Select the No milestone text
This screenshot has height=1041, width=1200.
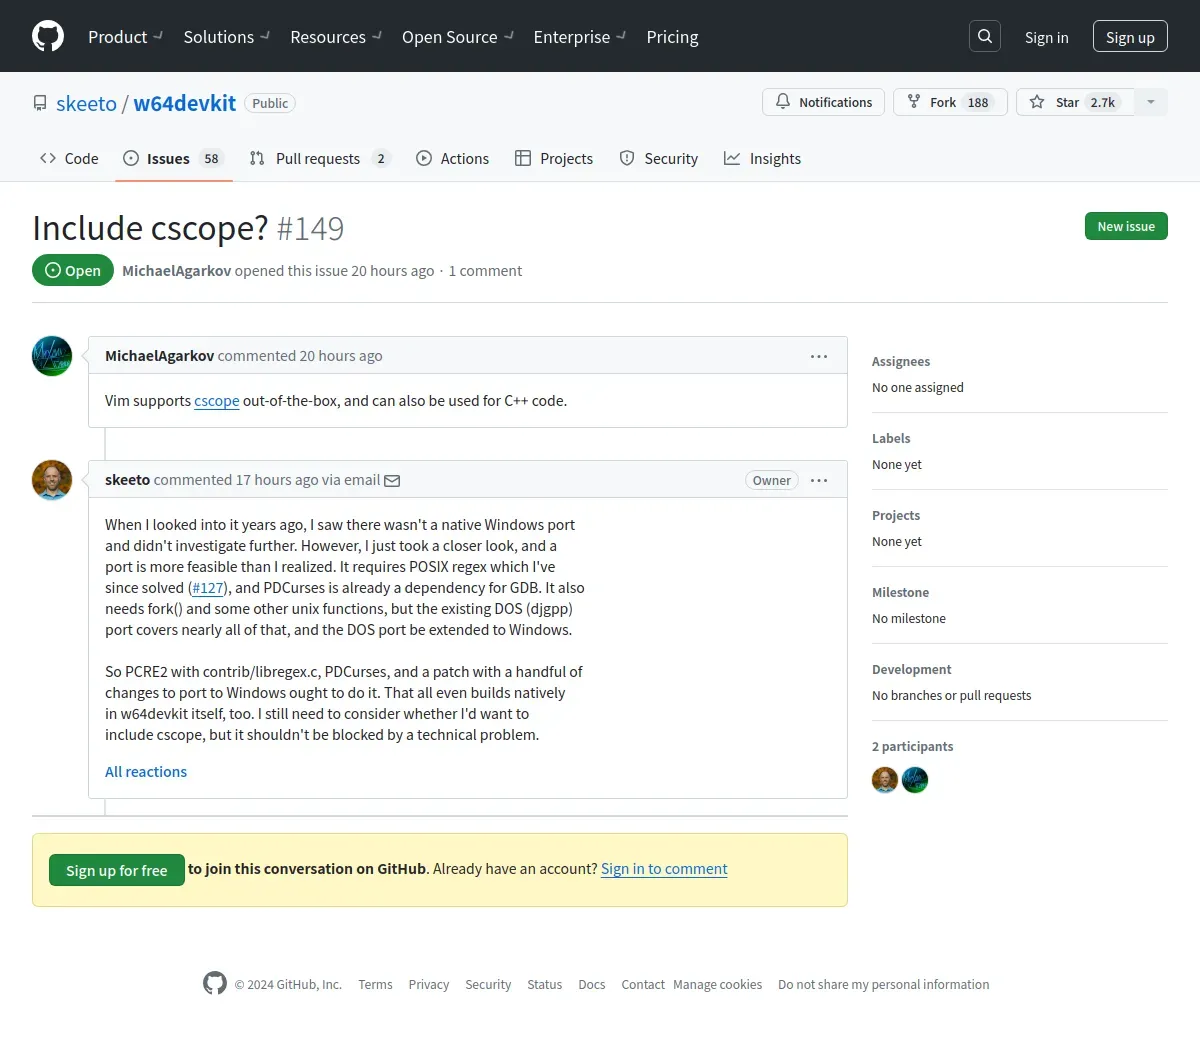909,618
